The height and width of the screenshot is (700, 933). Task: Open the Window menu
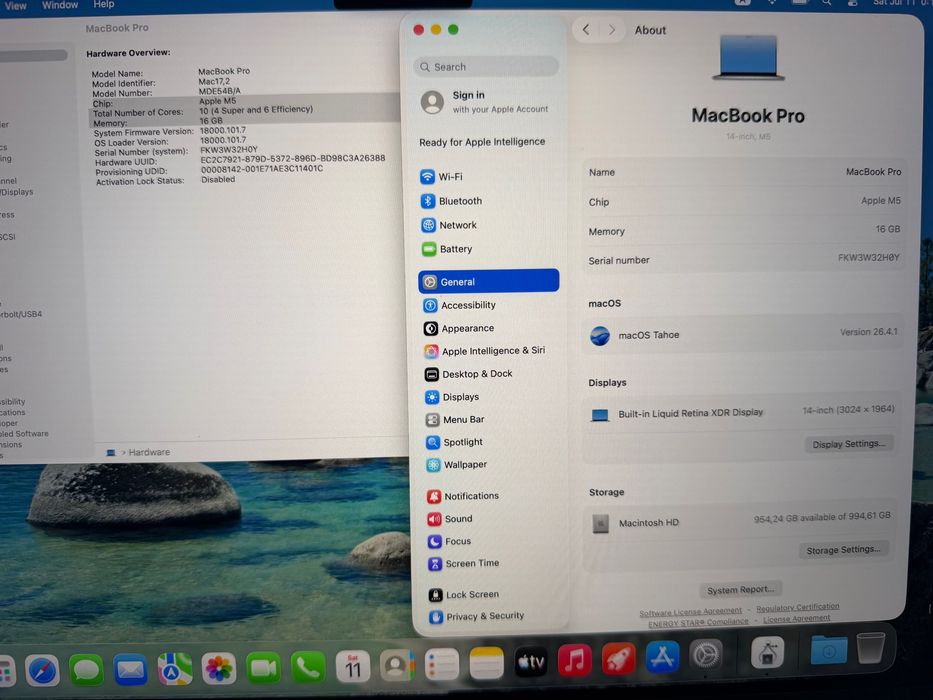click(60, 5)
